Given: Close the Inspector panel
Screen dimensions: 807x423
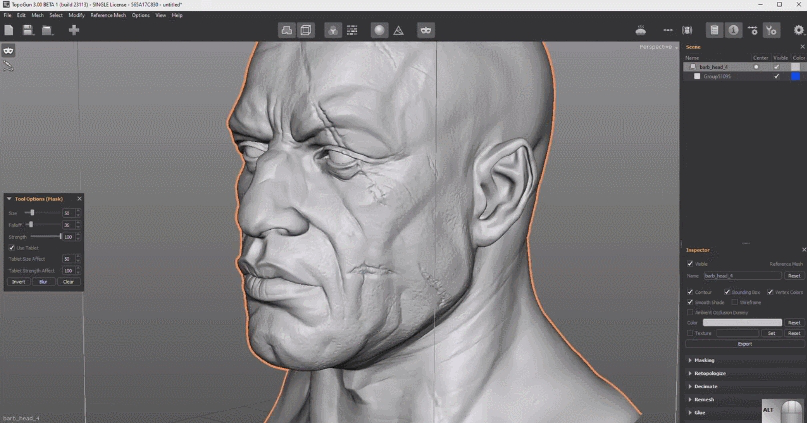Looking at the screenshot, I should point(804,250).
